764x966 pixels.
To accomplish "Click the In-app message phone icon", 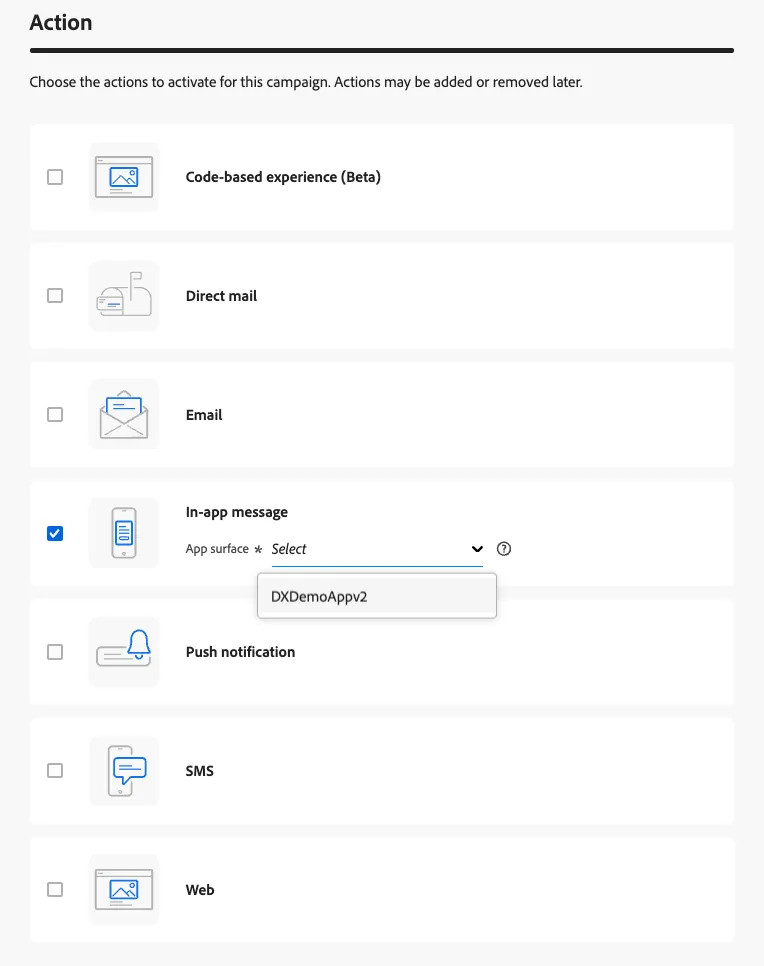I will point(124,533).
